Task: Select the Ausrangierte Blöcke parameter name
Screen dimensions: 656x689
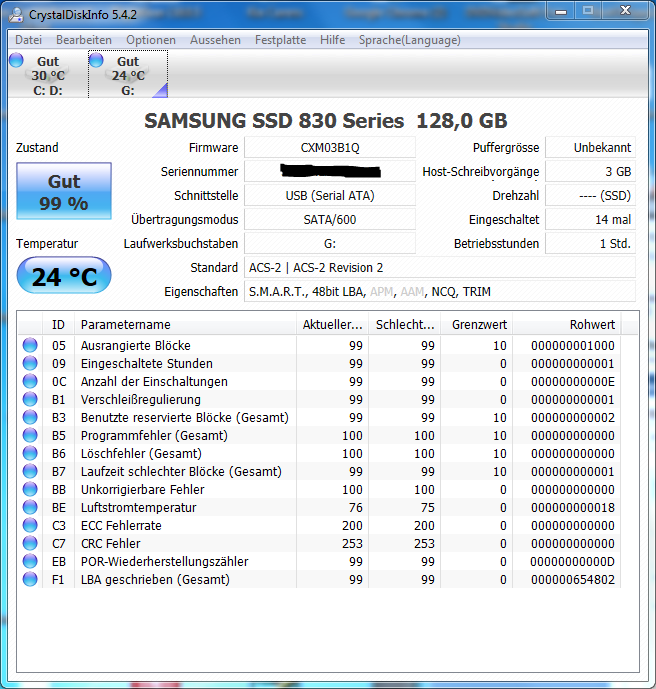Action: click(135, 346)
